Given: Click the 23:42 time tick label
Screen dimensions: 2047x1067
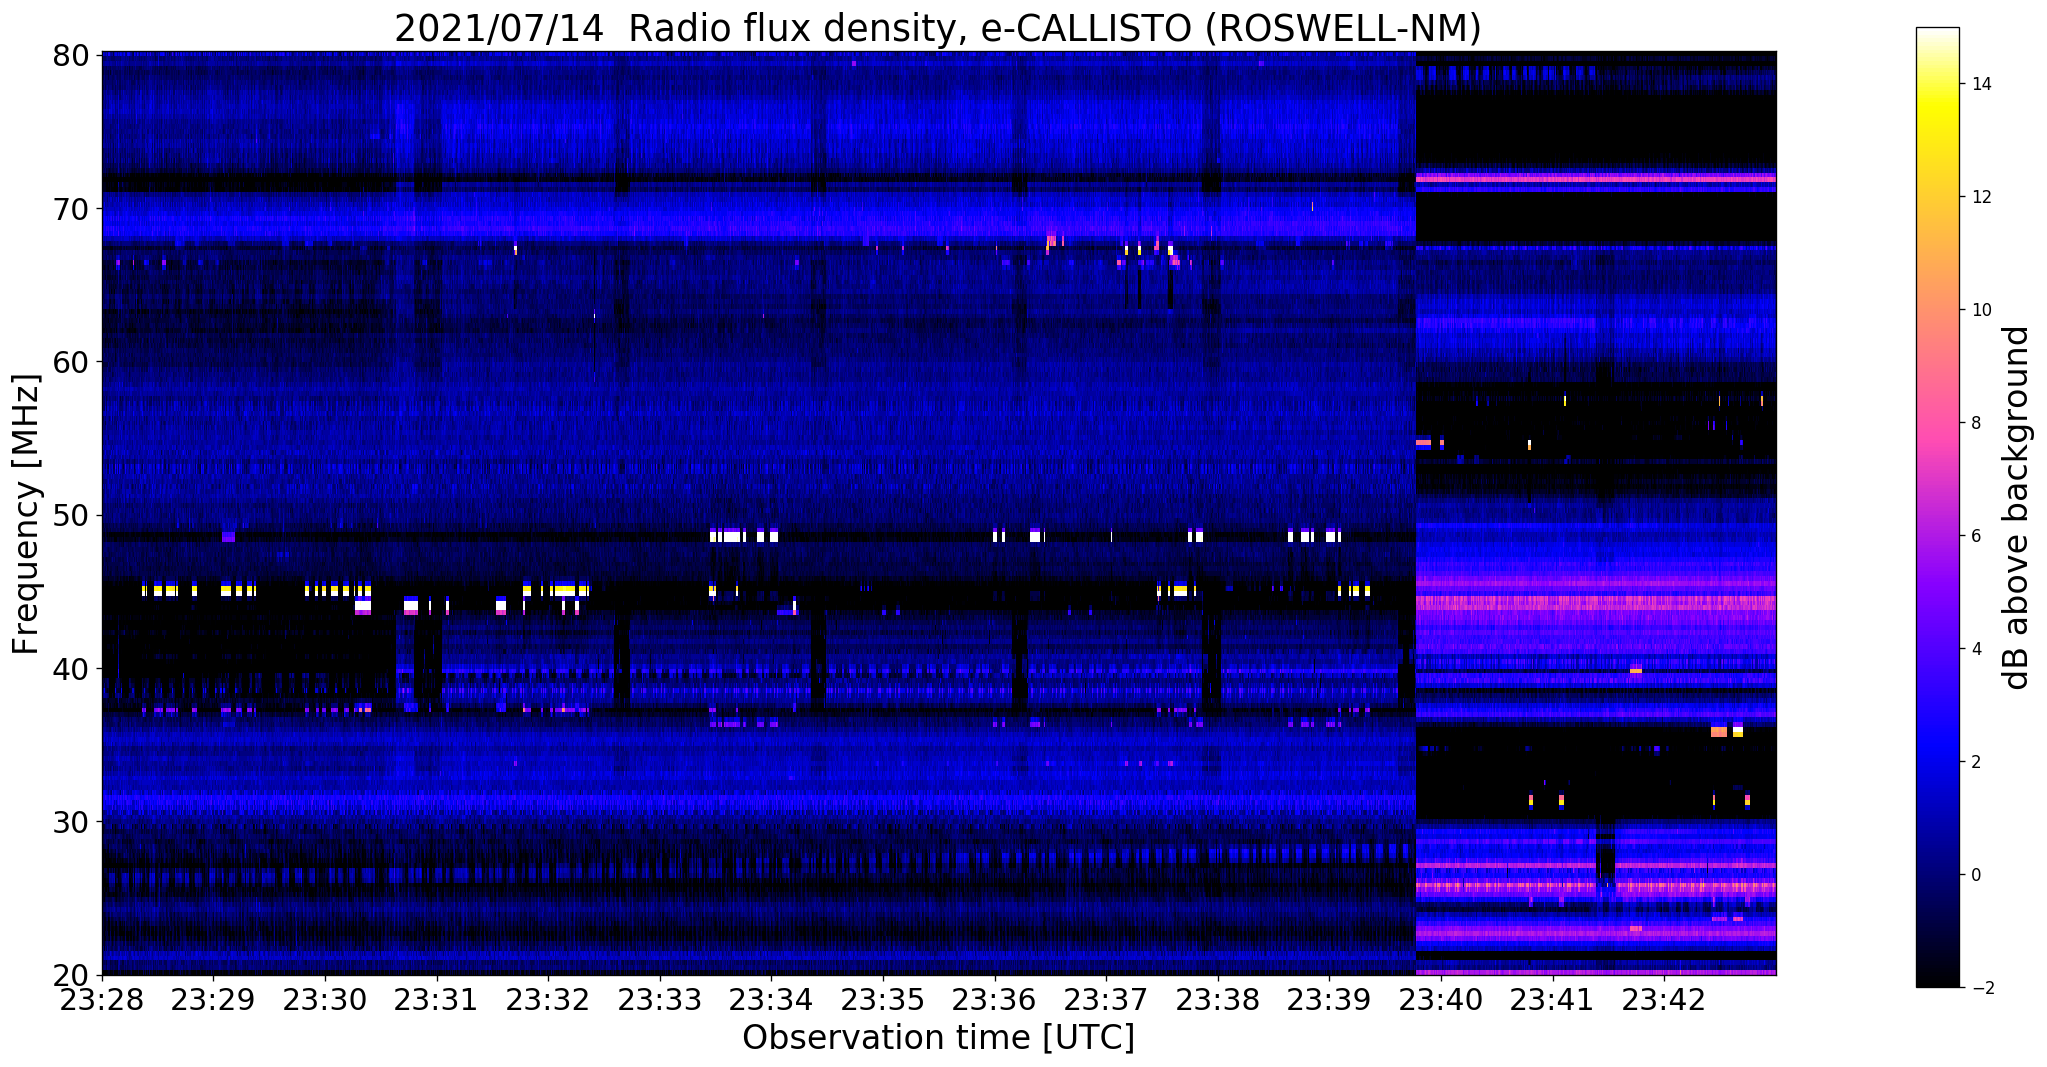Looking at the screenshot, I should click(x=1665, y=1000).
